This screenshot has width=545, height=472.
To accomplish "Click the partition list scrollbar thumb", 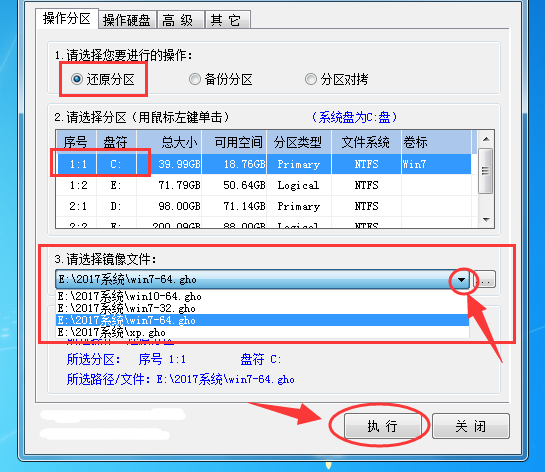I will (x=486, y=171).
